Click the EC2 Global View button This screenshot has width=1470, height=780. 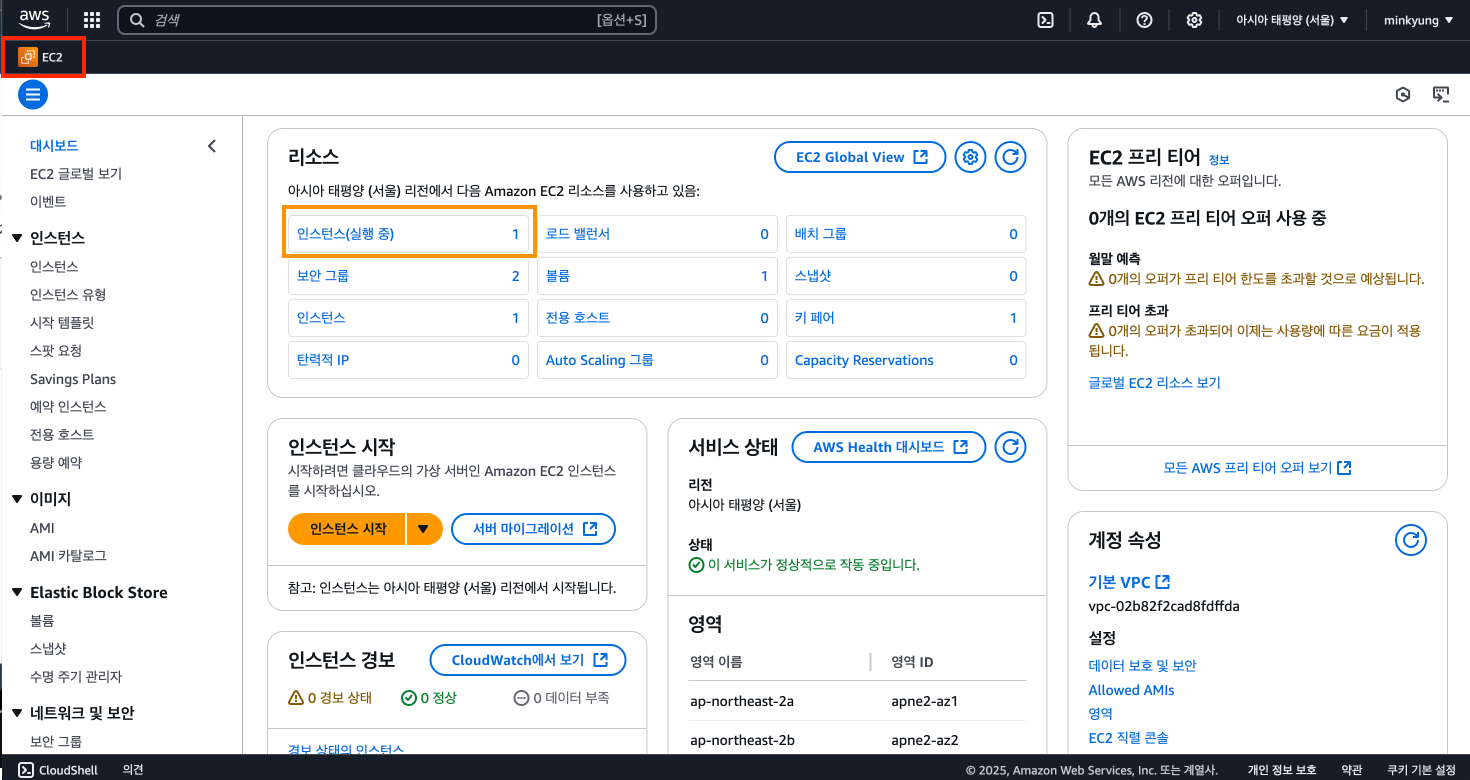860,157
